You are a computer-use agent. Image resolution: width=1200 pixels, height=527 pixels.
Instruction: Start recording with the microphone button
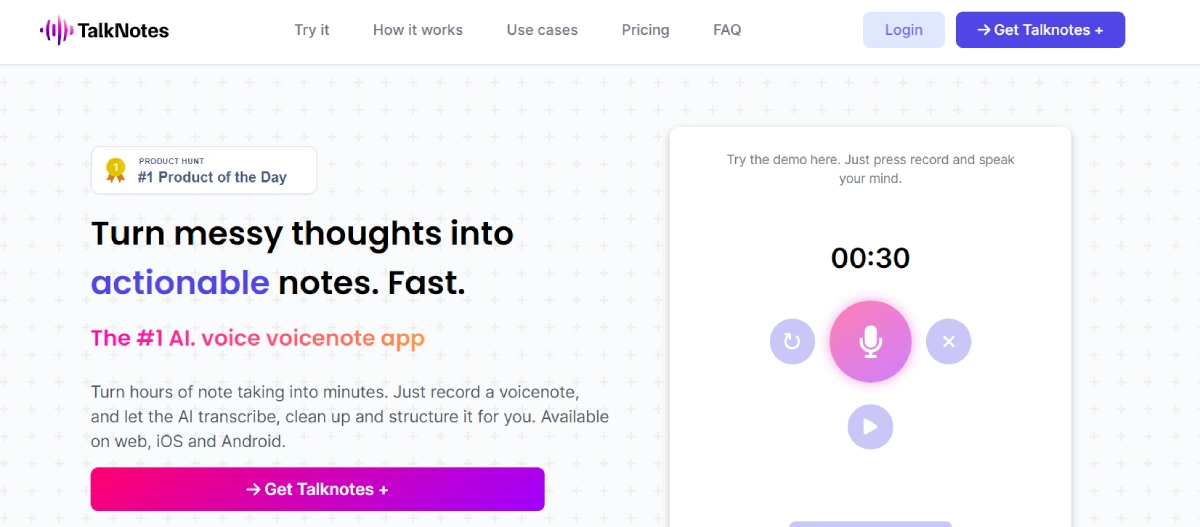(x=870, y=342)
